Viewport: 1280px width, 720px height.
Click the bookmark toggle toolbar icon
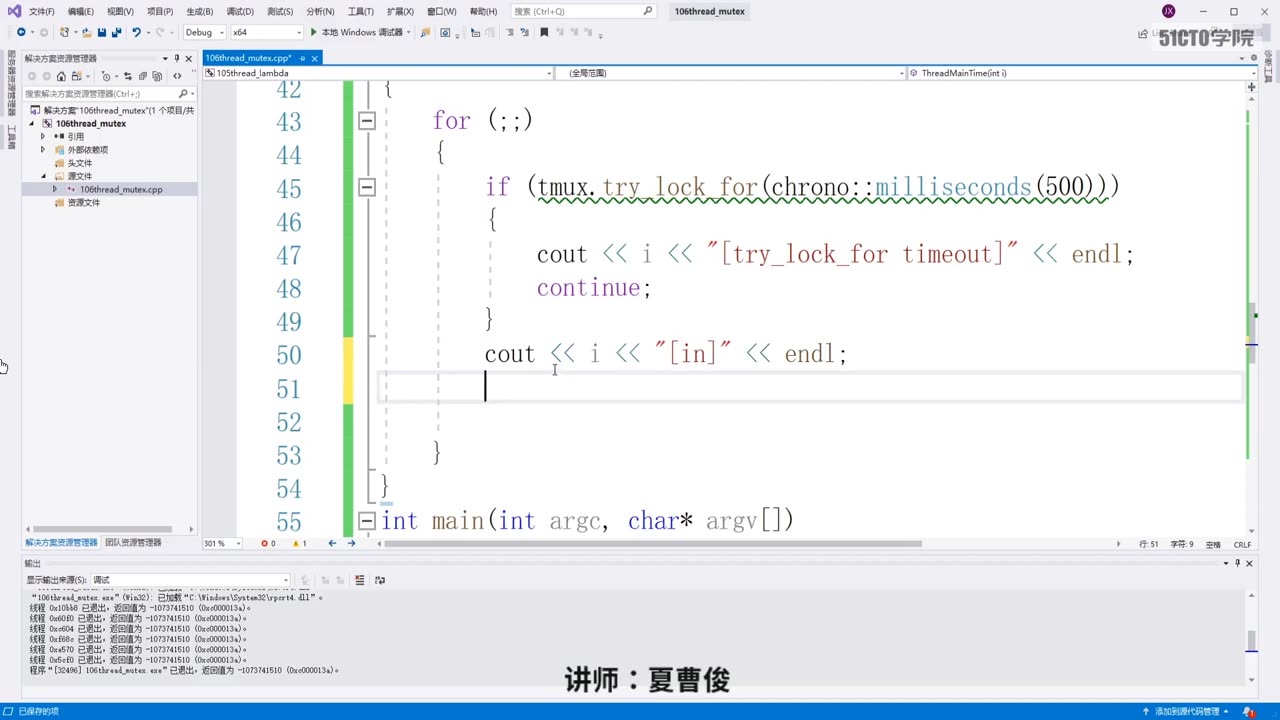click(x=544, y=32)
